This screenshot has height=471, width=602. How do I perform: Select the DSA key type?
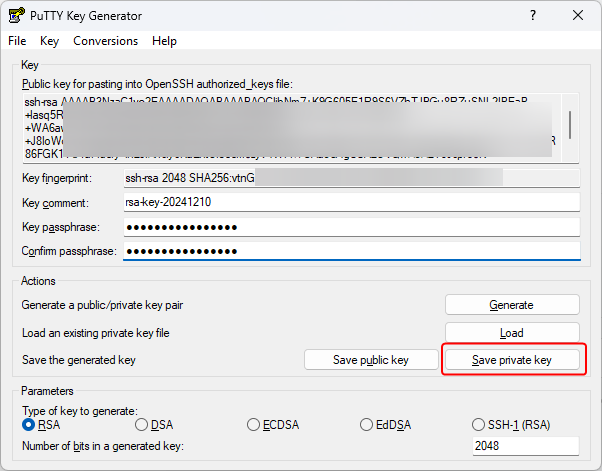(x=154, y=425)
